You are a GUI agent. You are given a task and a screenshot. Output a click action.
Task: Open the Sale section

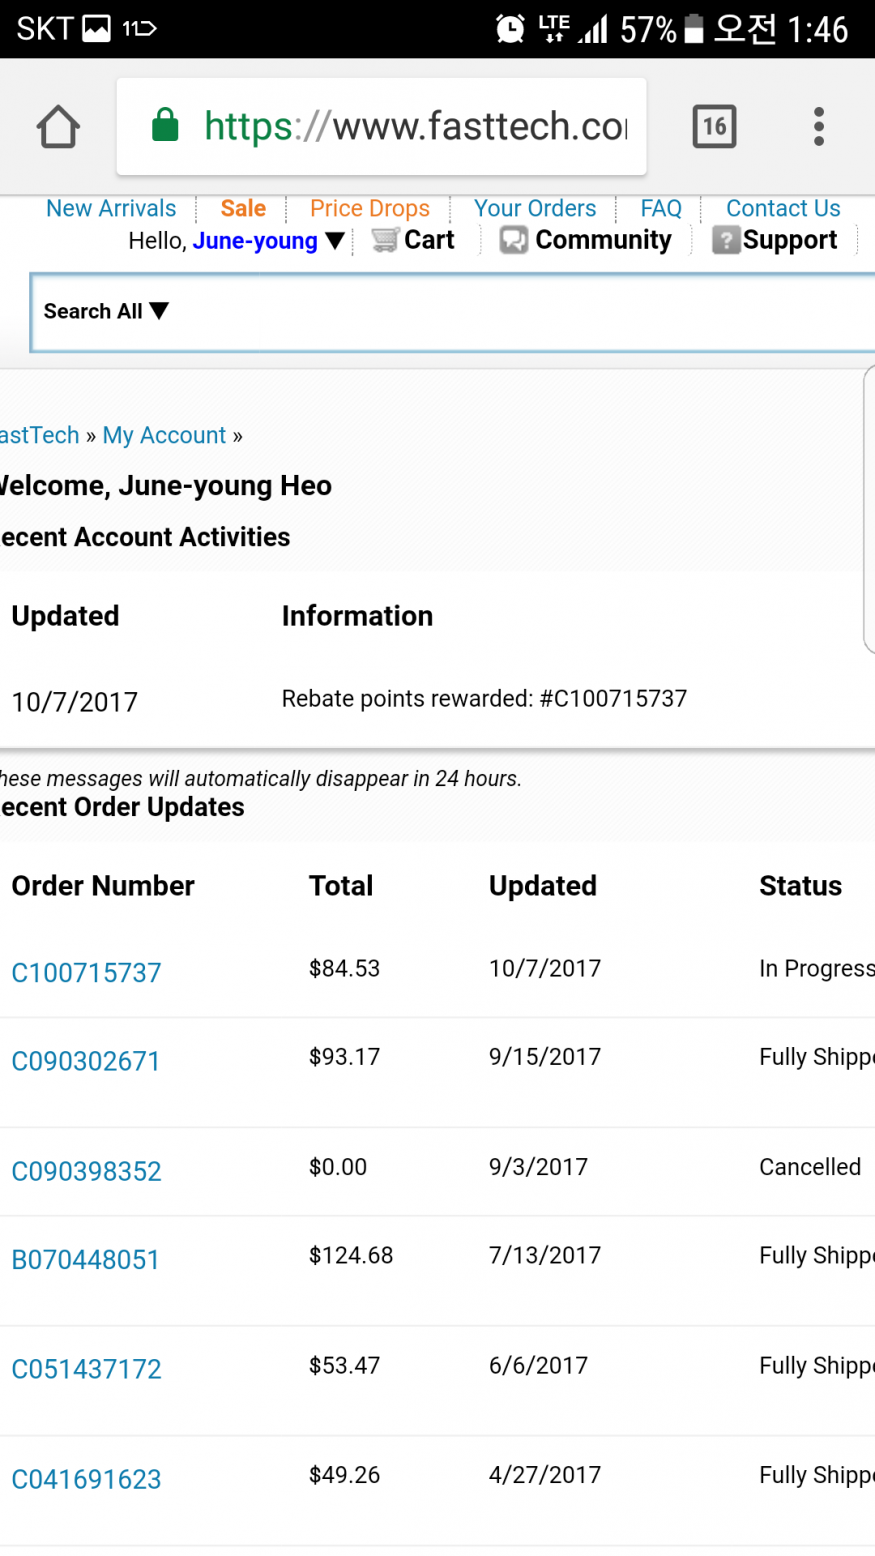click(243, 208)
